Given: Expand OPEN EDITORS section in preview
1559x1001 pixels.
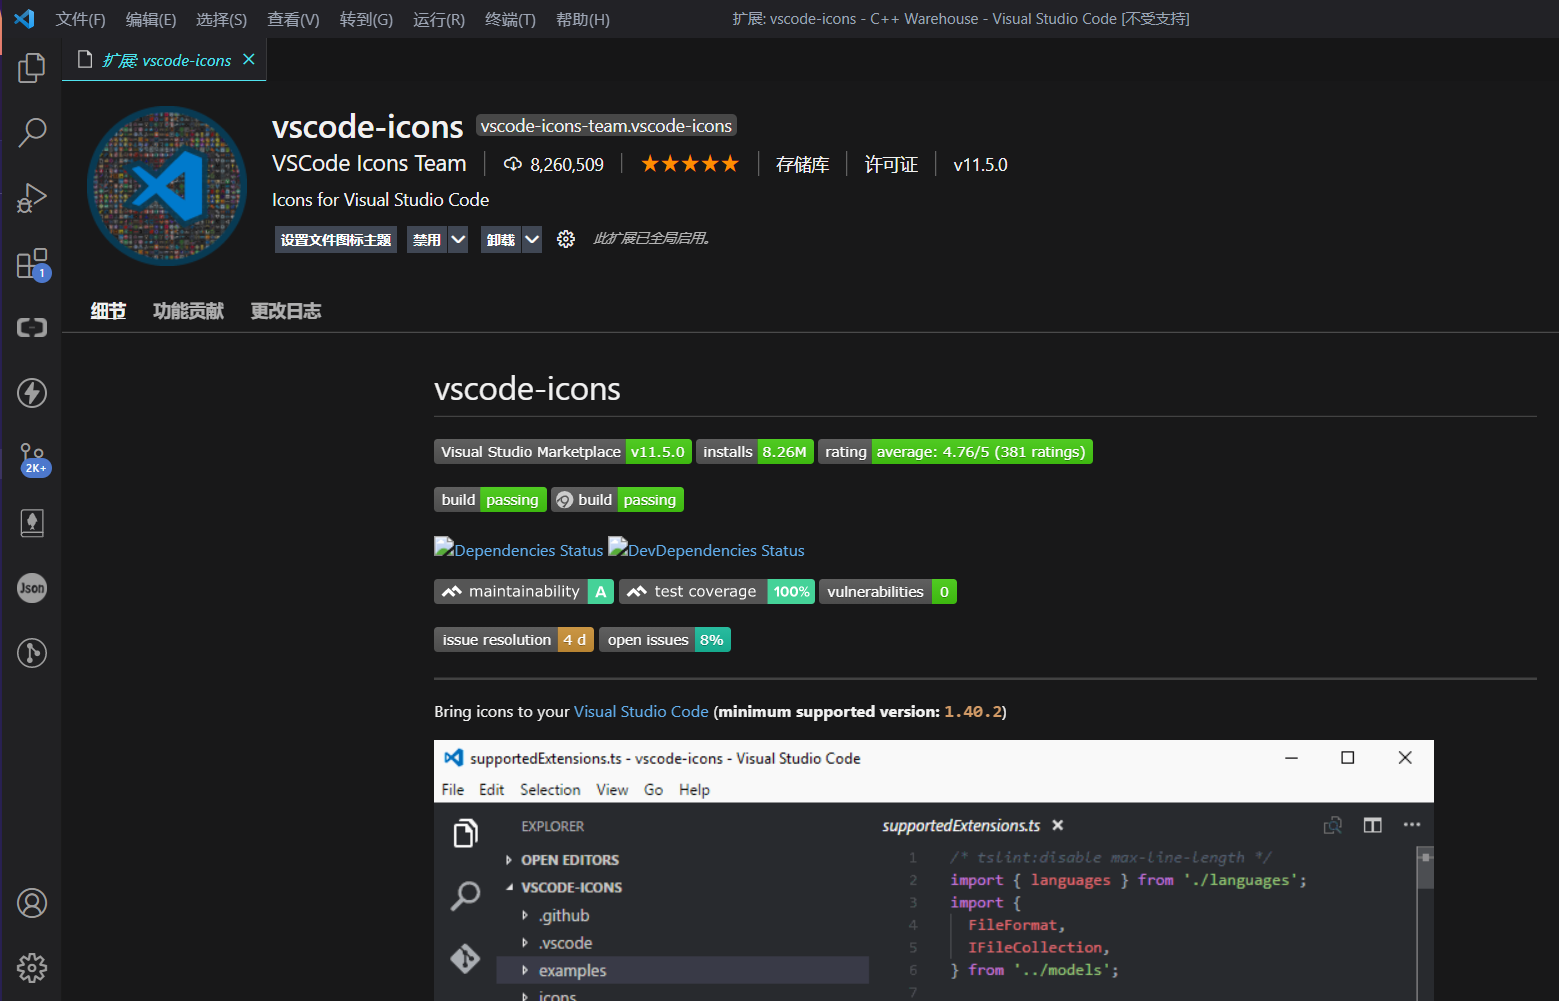Looking at the screenshot, I should pyautogui.click(x=509, y=860).
